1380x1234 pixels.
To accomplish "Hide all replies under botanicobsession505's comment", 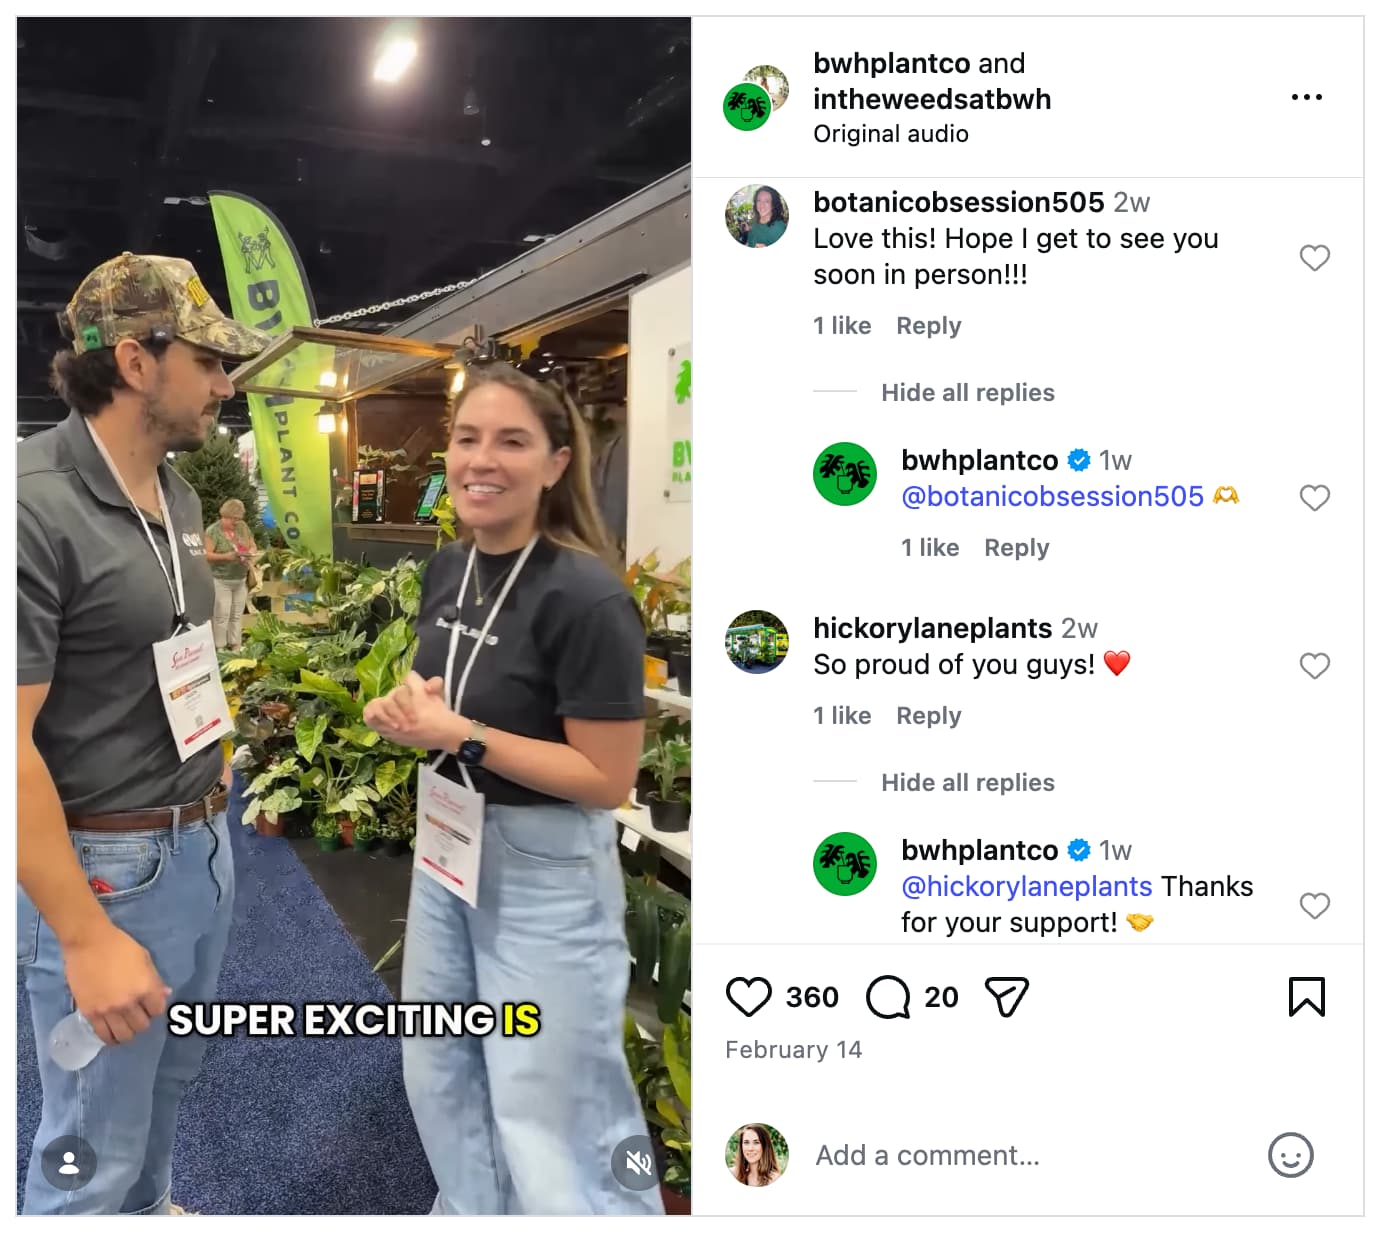I will tap(967, 392).
